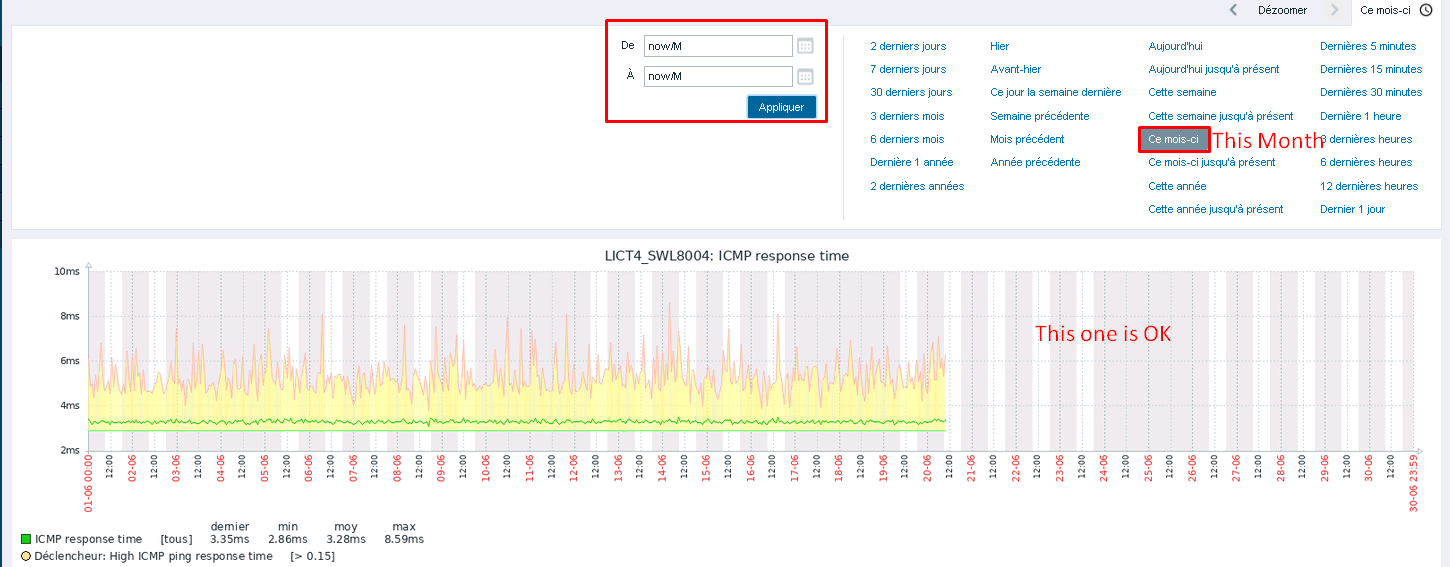
Task: Select Dernière 1 année range
Action: pyautogui.click(x=912, y=162)
